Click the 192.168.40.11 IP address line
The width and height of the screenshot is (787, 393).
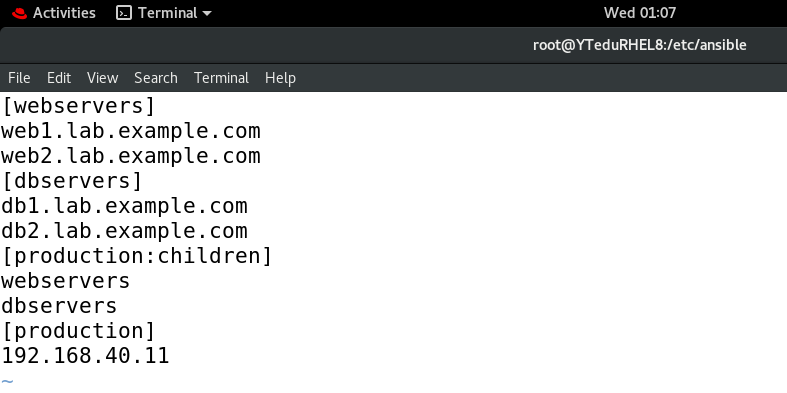click(x=85, y=356)
